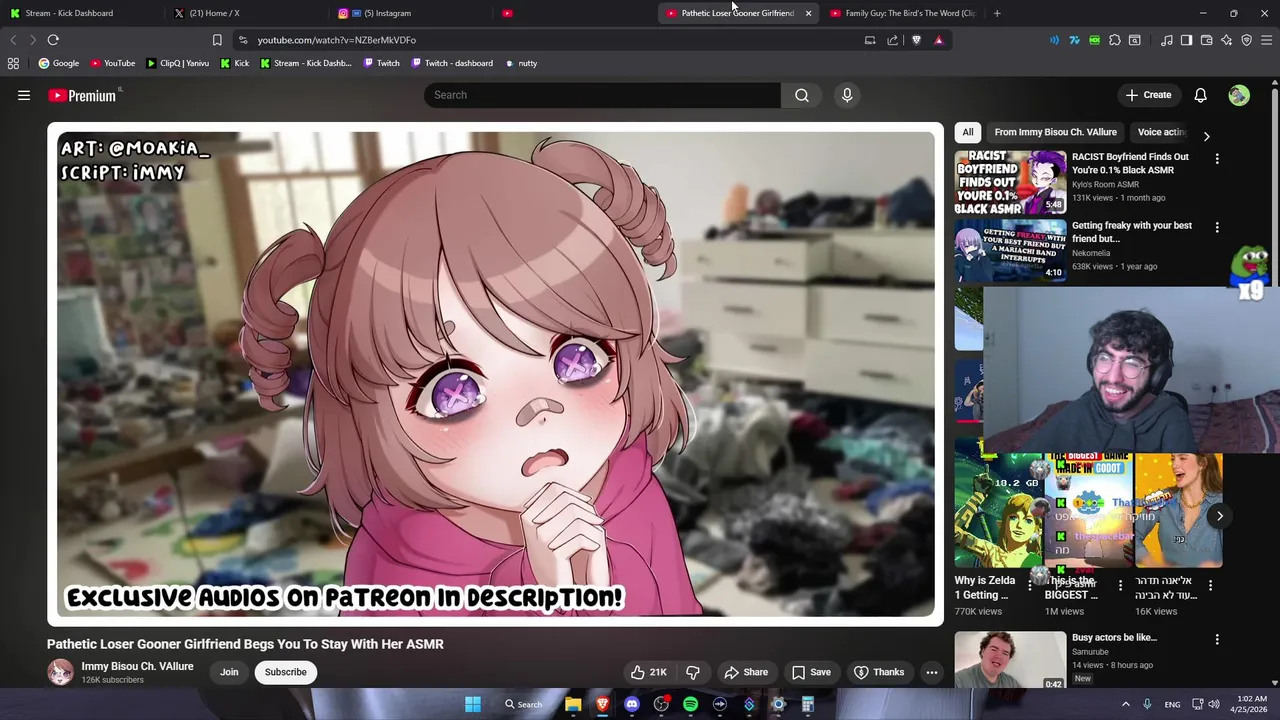Open Windows Start menu

point(473,704)
